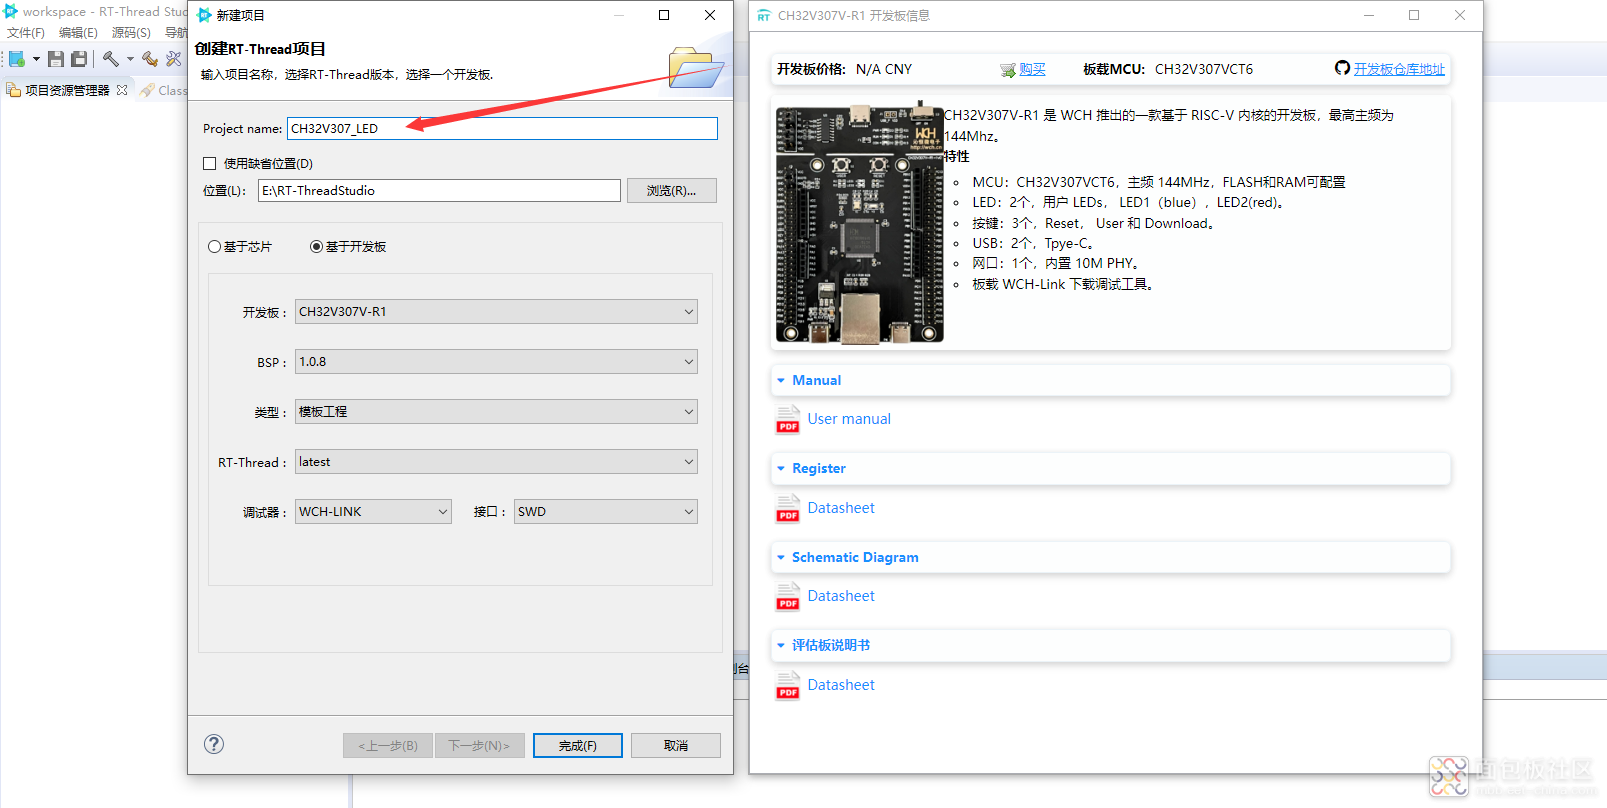
Task: Click the RT-Thread Studio logo in main title bar
Action: 11,11
